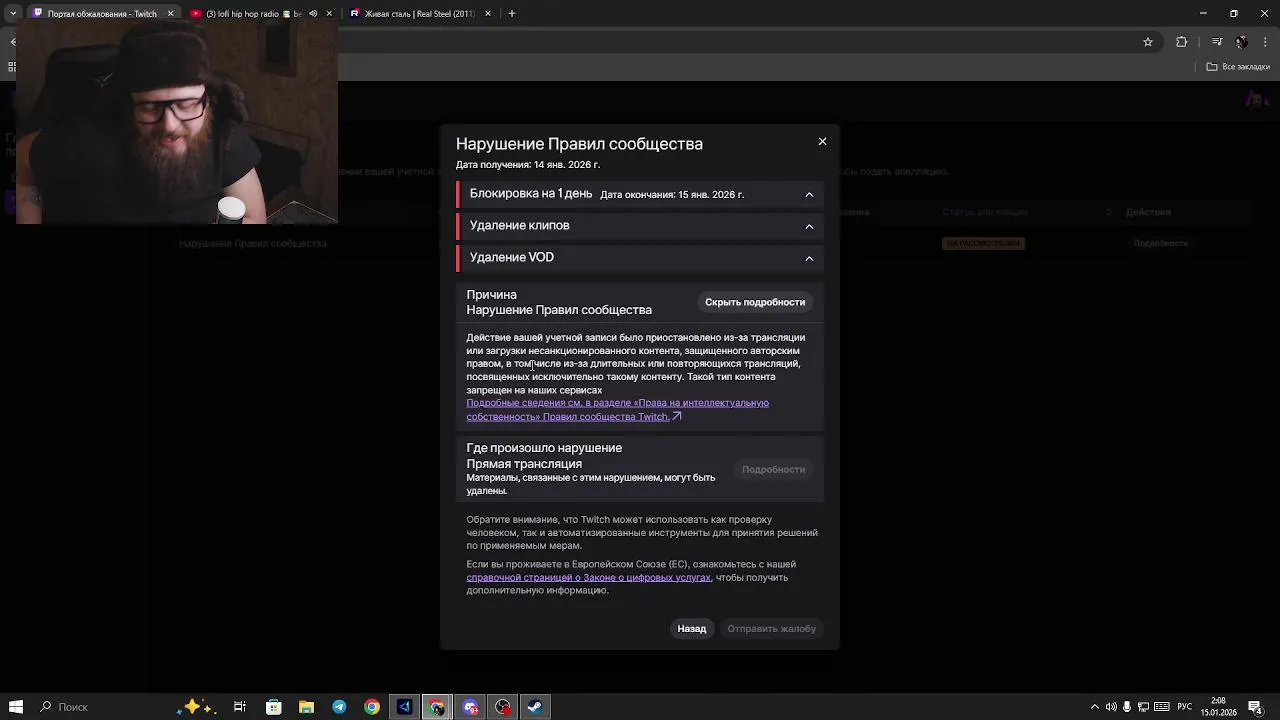
Task: Open the tab search dropdown arrow
Action: (13, 14)
